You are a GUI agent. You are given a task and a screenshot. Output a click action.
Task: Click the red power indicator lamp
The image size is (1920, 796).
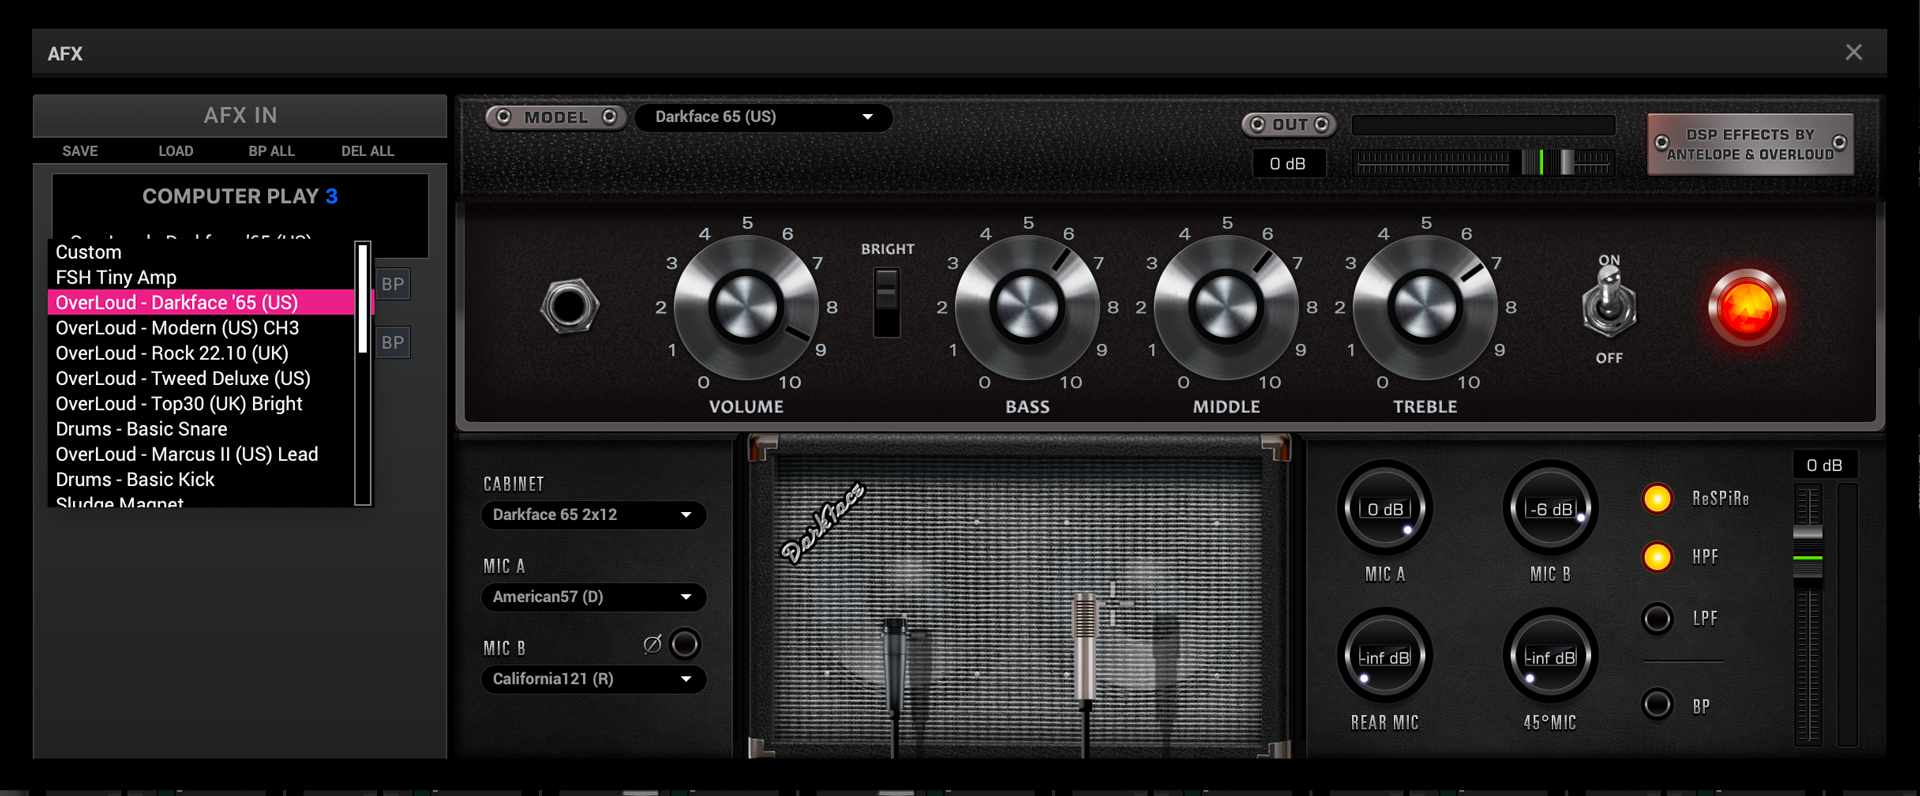tap(1747, 307)
